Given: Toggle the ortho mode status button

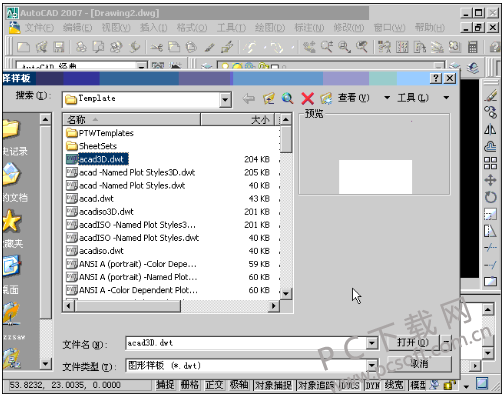Looking at the screenshot, I should 214,385.
